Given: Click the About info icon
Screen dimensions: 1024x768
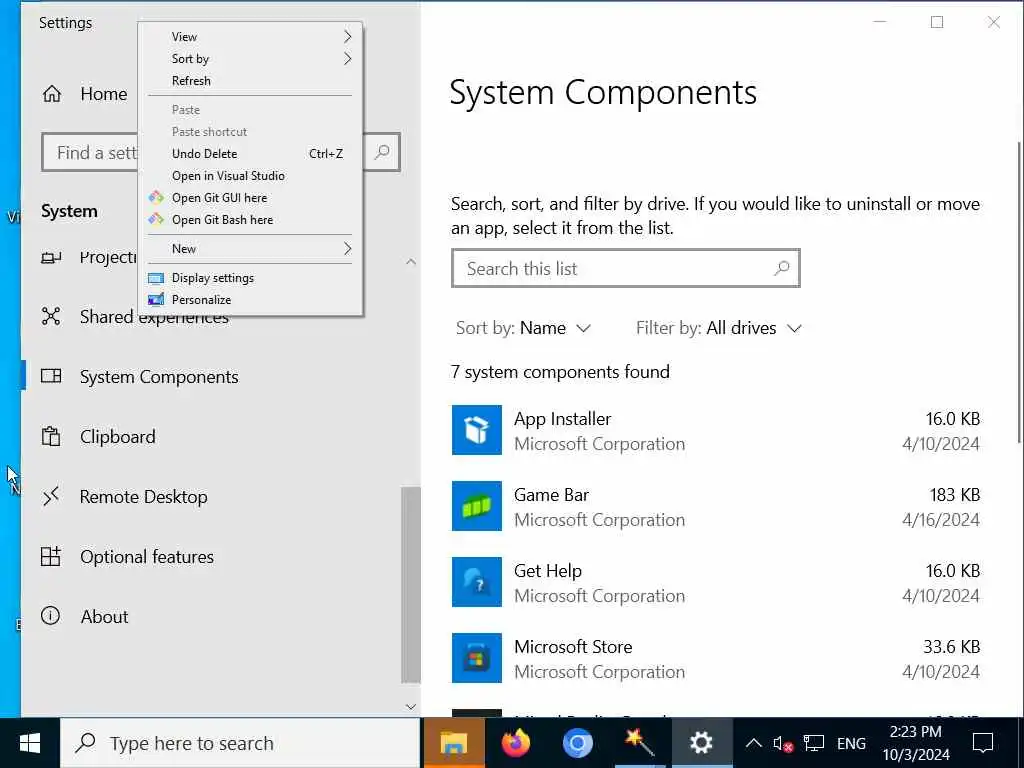Looking at the screenshot, I should pyautogui.click(x=50, y=616).
